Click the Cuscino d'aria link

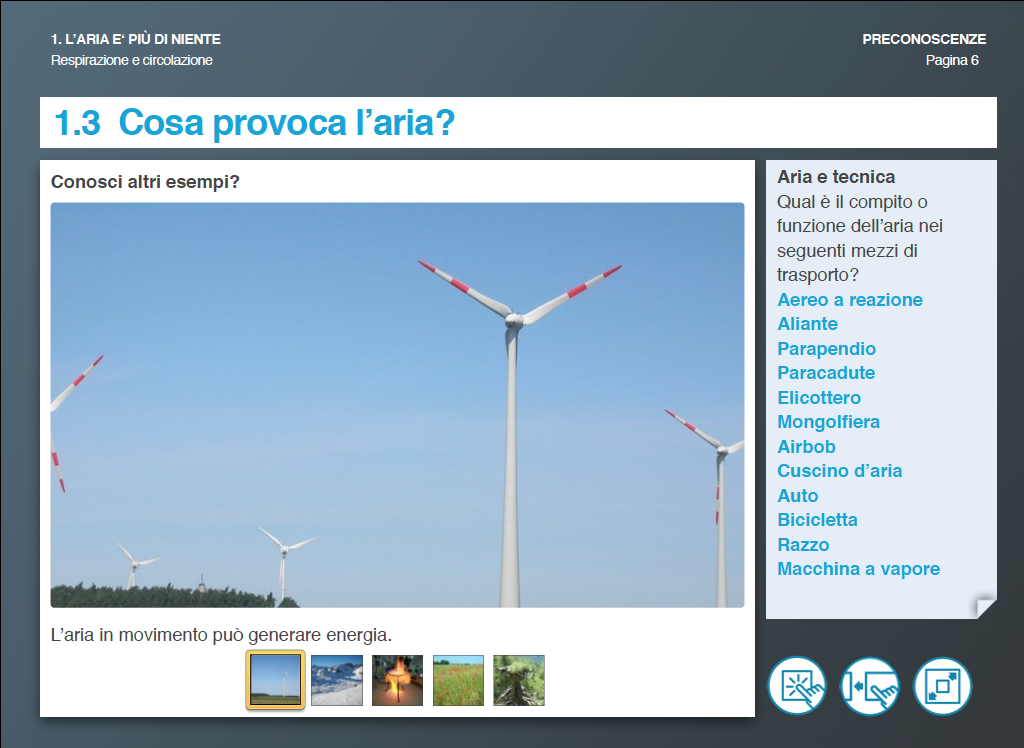(x=839, y=471)
